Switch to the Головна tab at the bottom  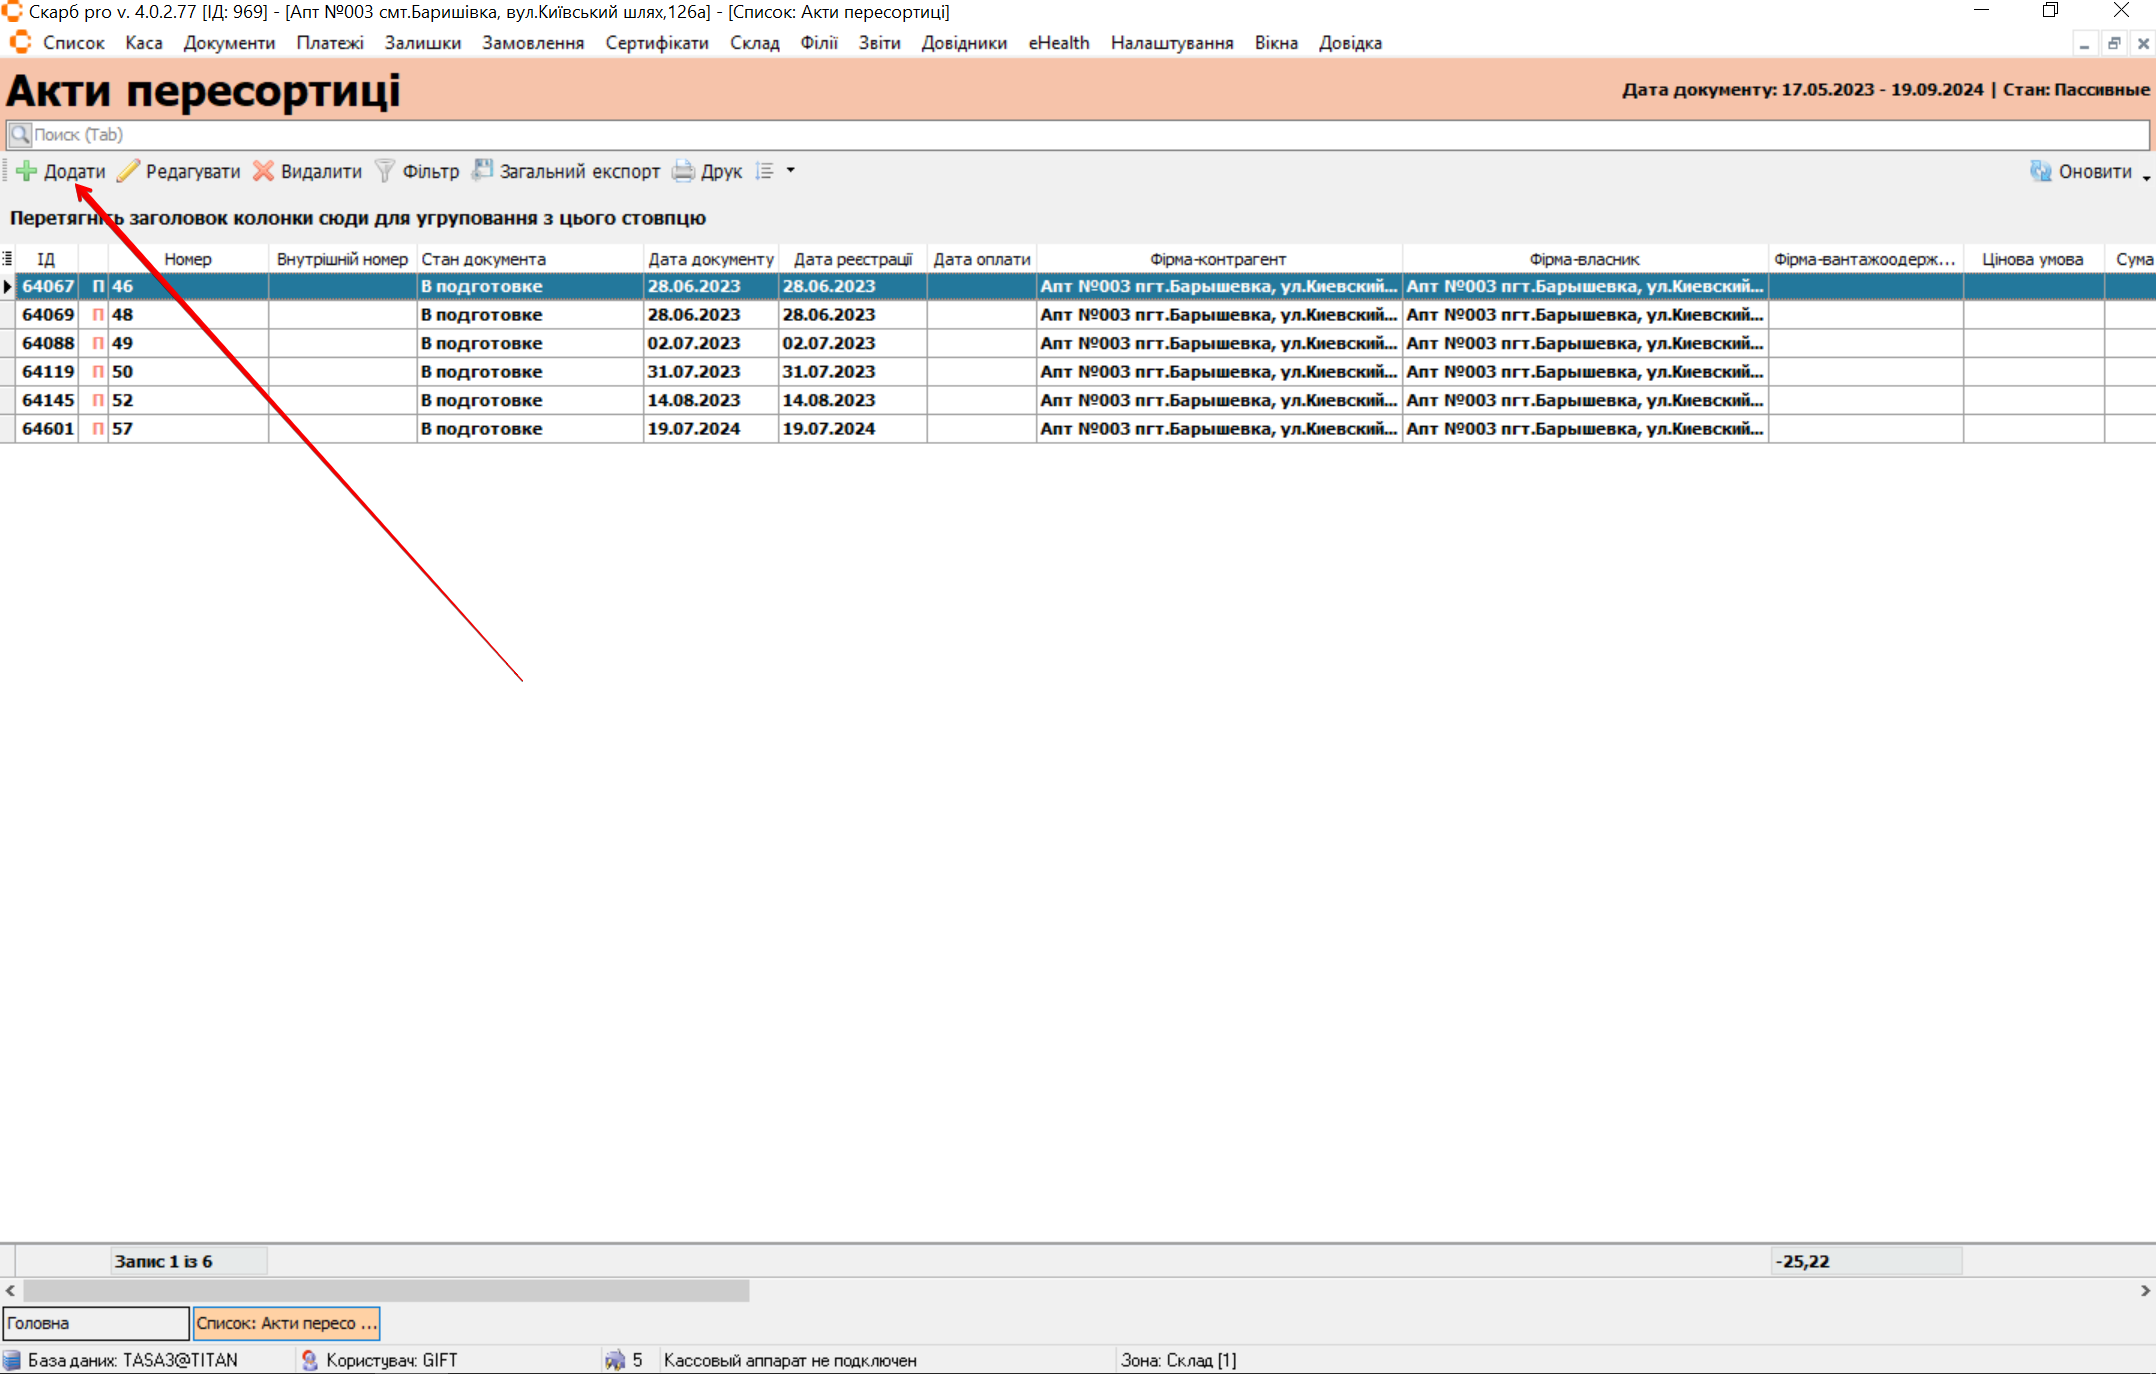coord(95,1323)
